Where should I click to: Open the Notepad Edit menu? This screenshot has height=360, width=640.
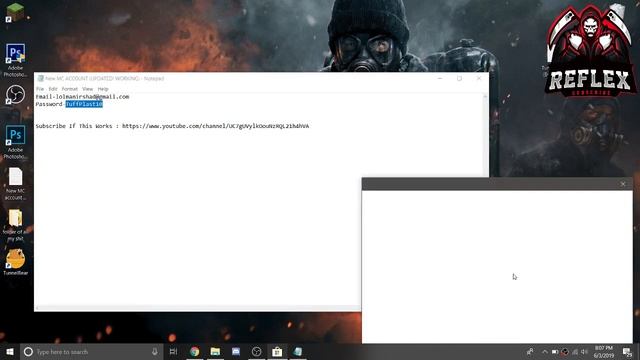[x=53, y=89]
